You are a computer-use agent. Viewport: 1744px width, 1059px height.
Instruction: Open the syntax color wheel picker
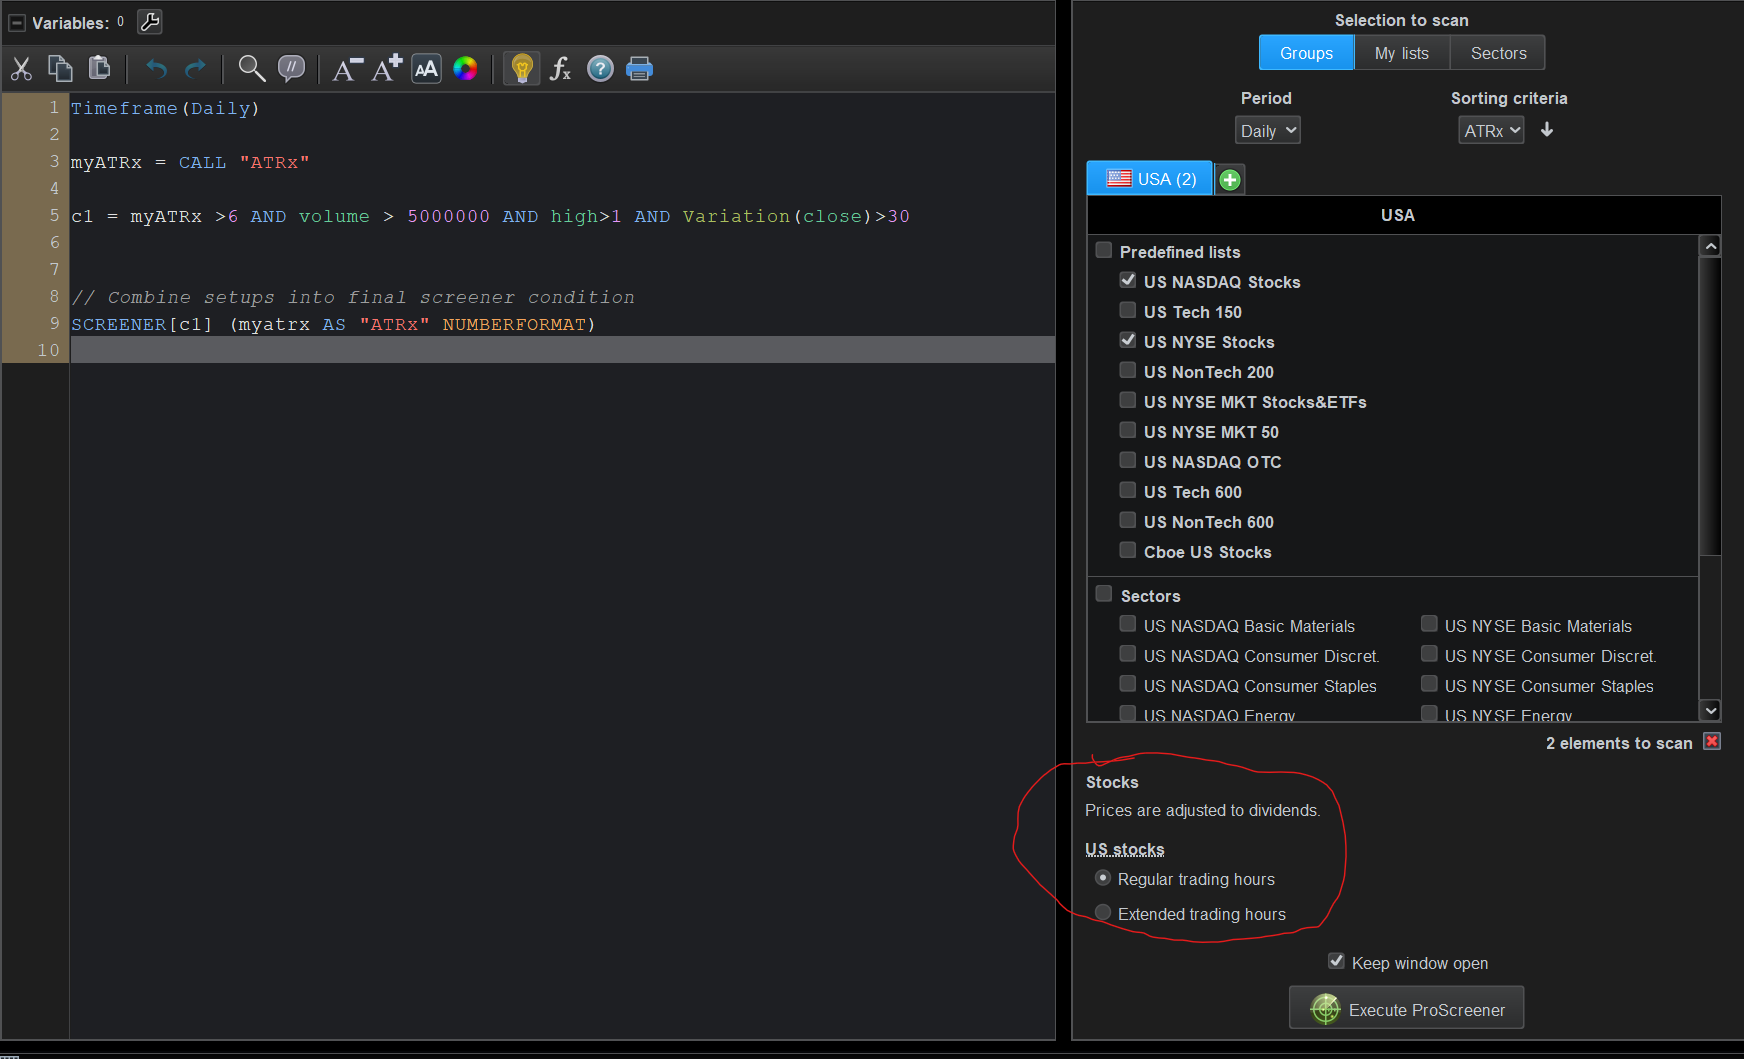(465, 69)
